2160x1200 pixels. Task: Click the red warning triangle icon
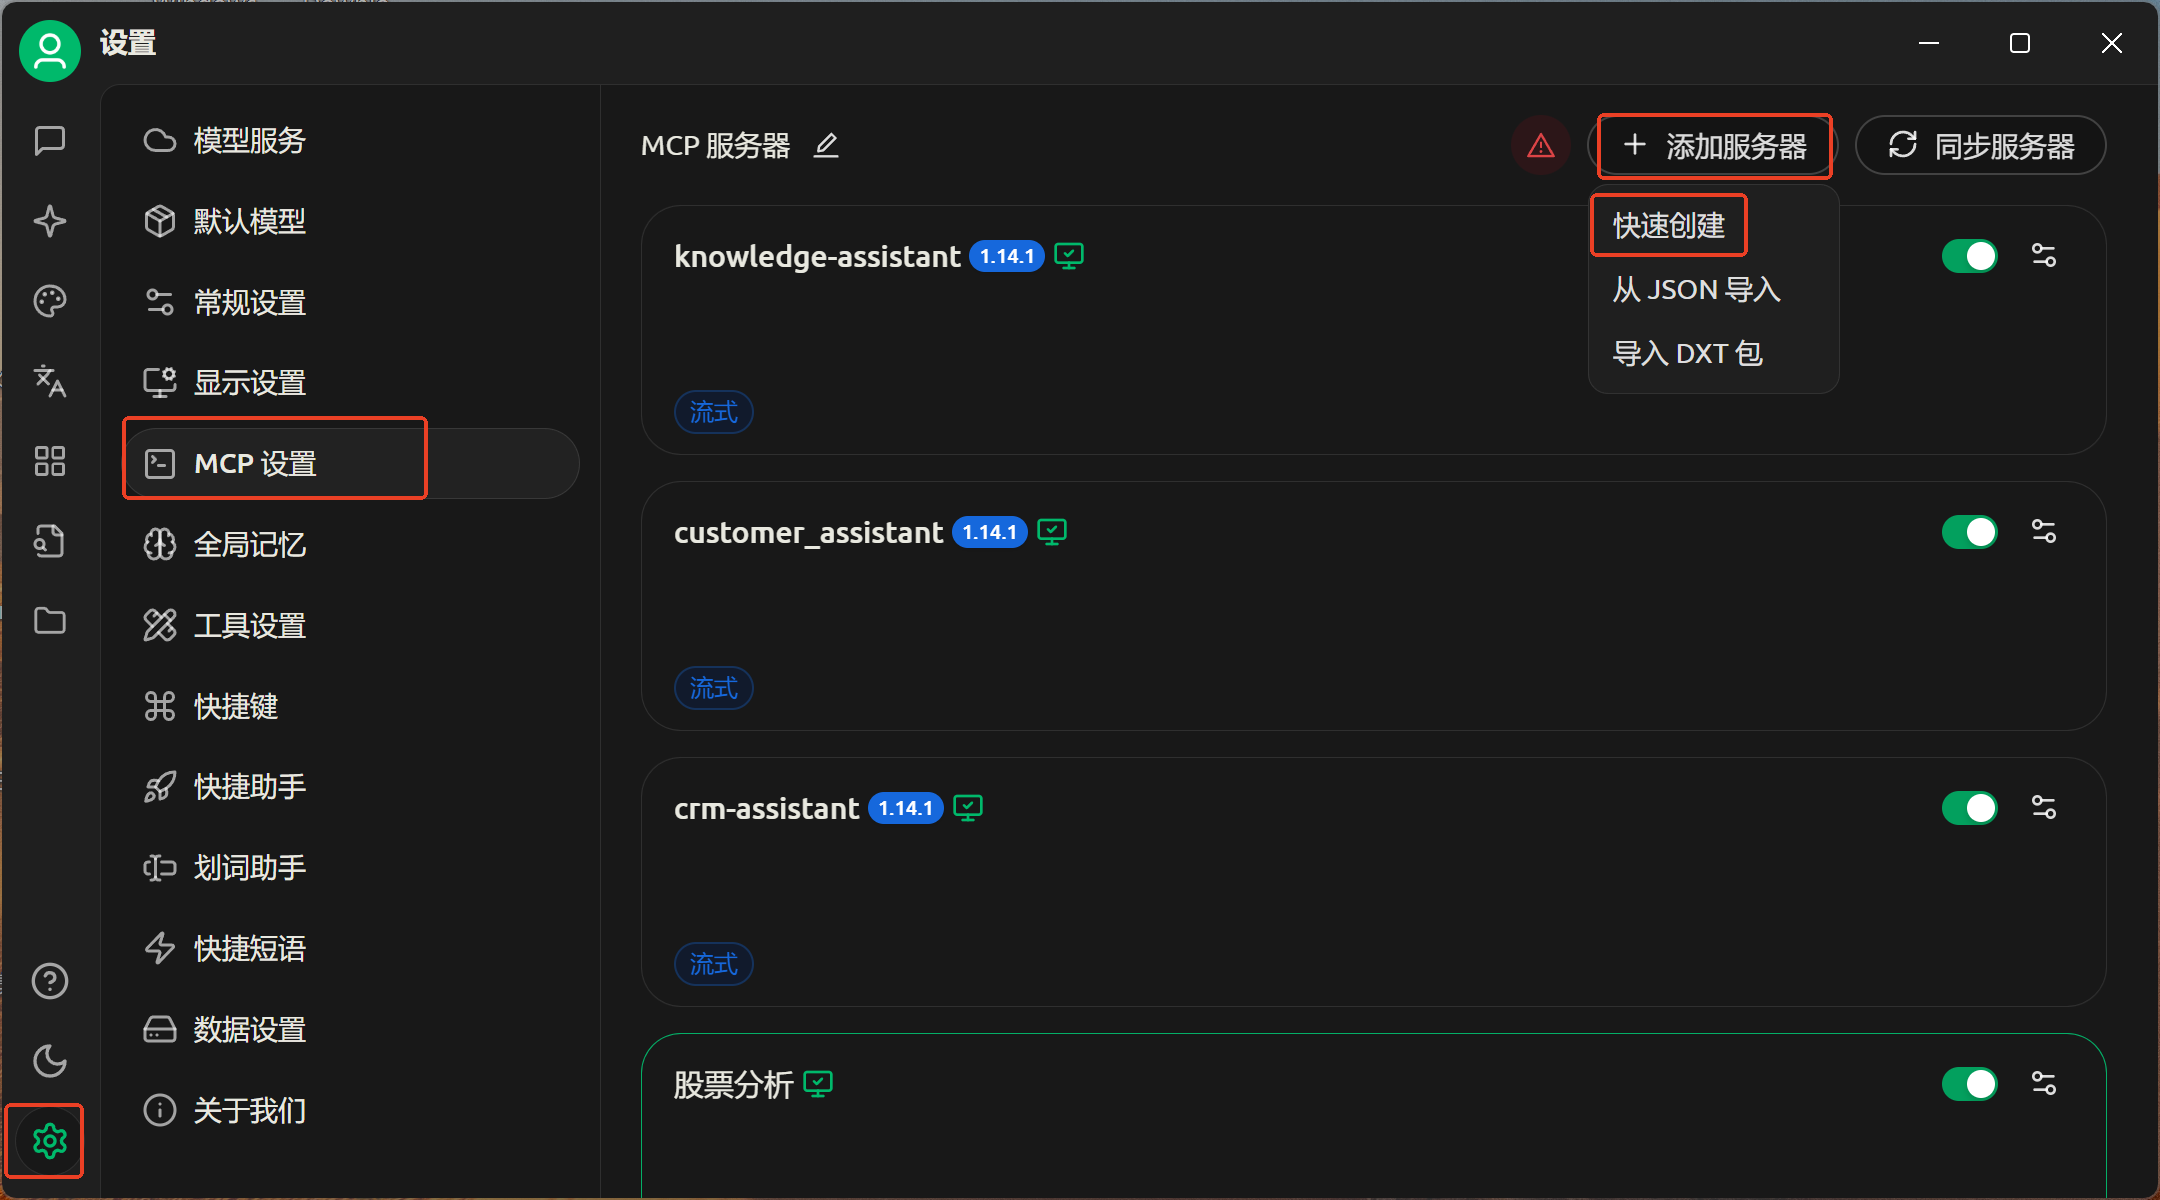1540,146
